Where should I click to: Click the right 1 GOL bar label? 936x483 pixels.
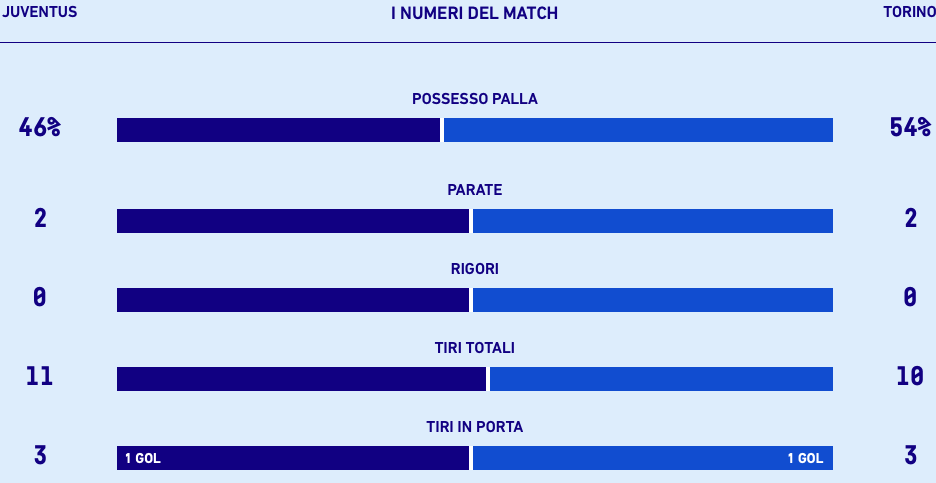click(805, 459)
